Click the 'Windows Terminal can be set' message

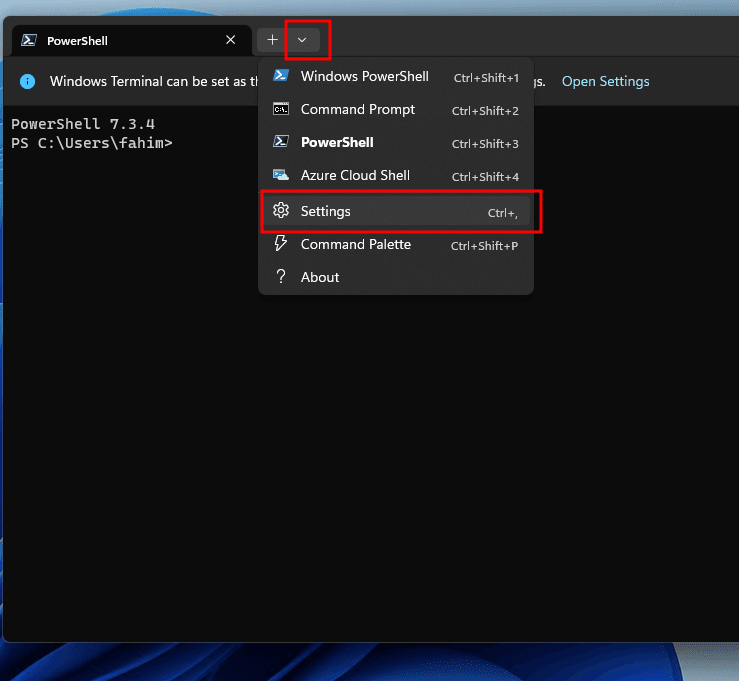click(x=154, y=82)
